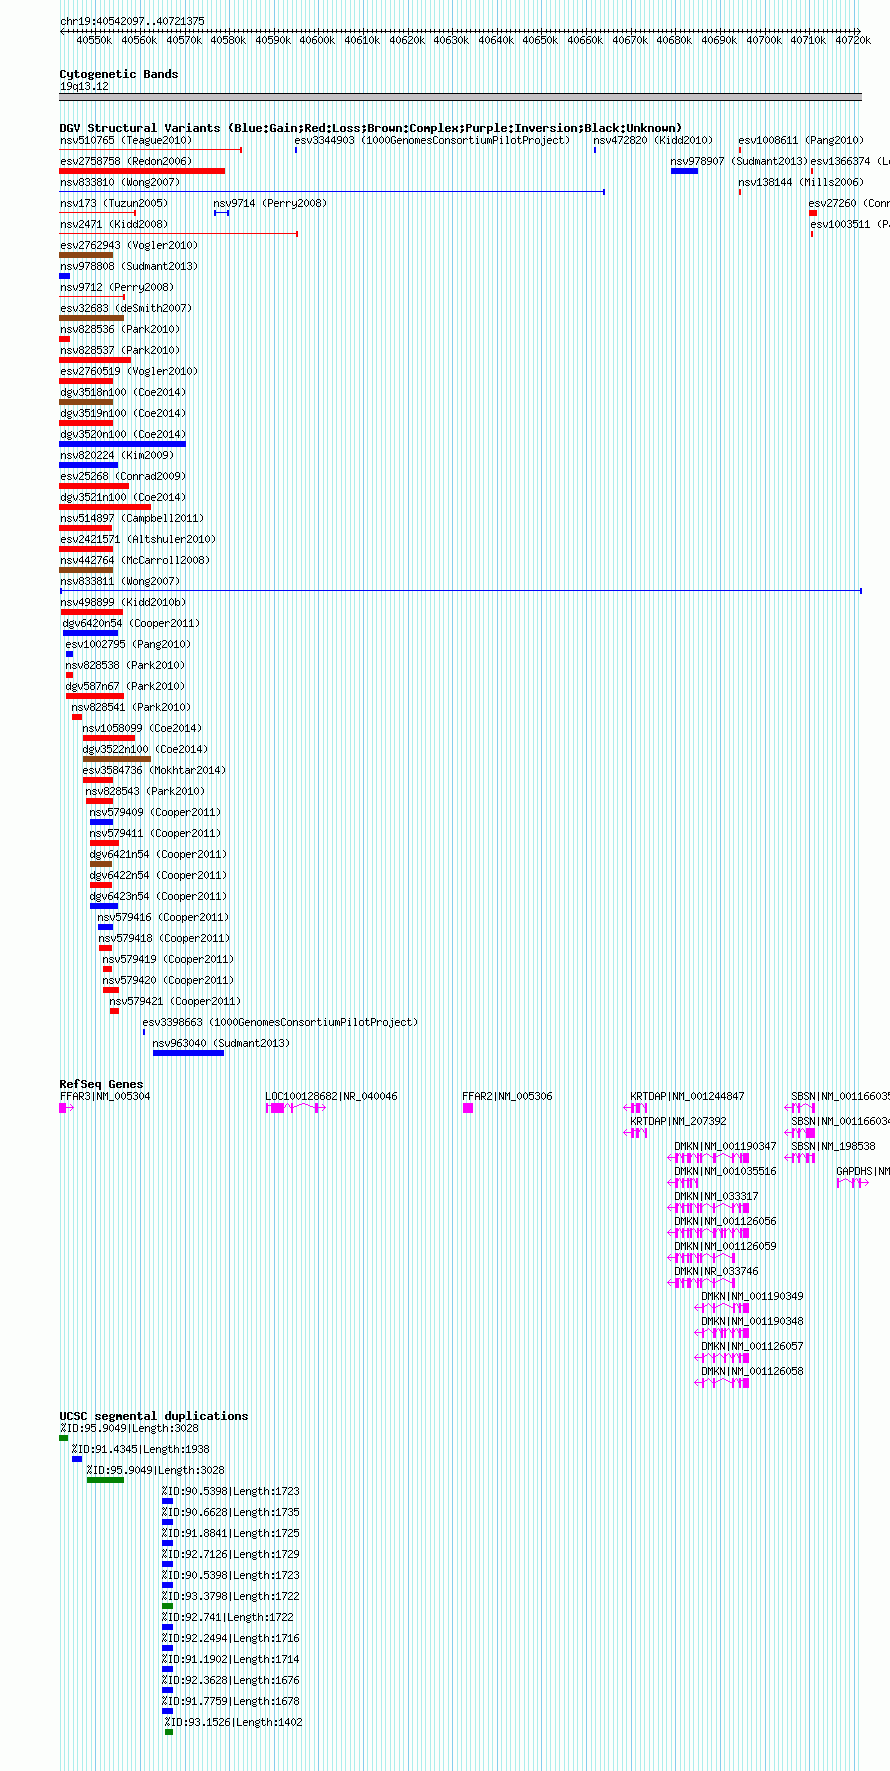Select the nsv442764 (McCarroll2008) label
This screenshot has height=1771, width=890.
coord(135,560)
